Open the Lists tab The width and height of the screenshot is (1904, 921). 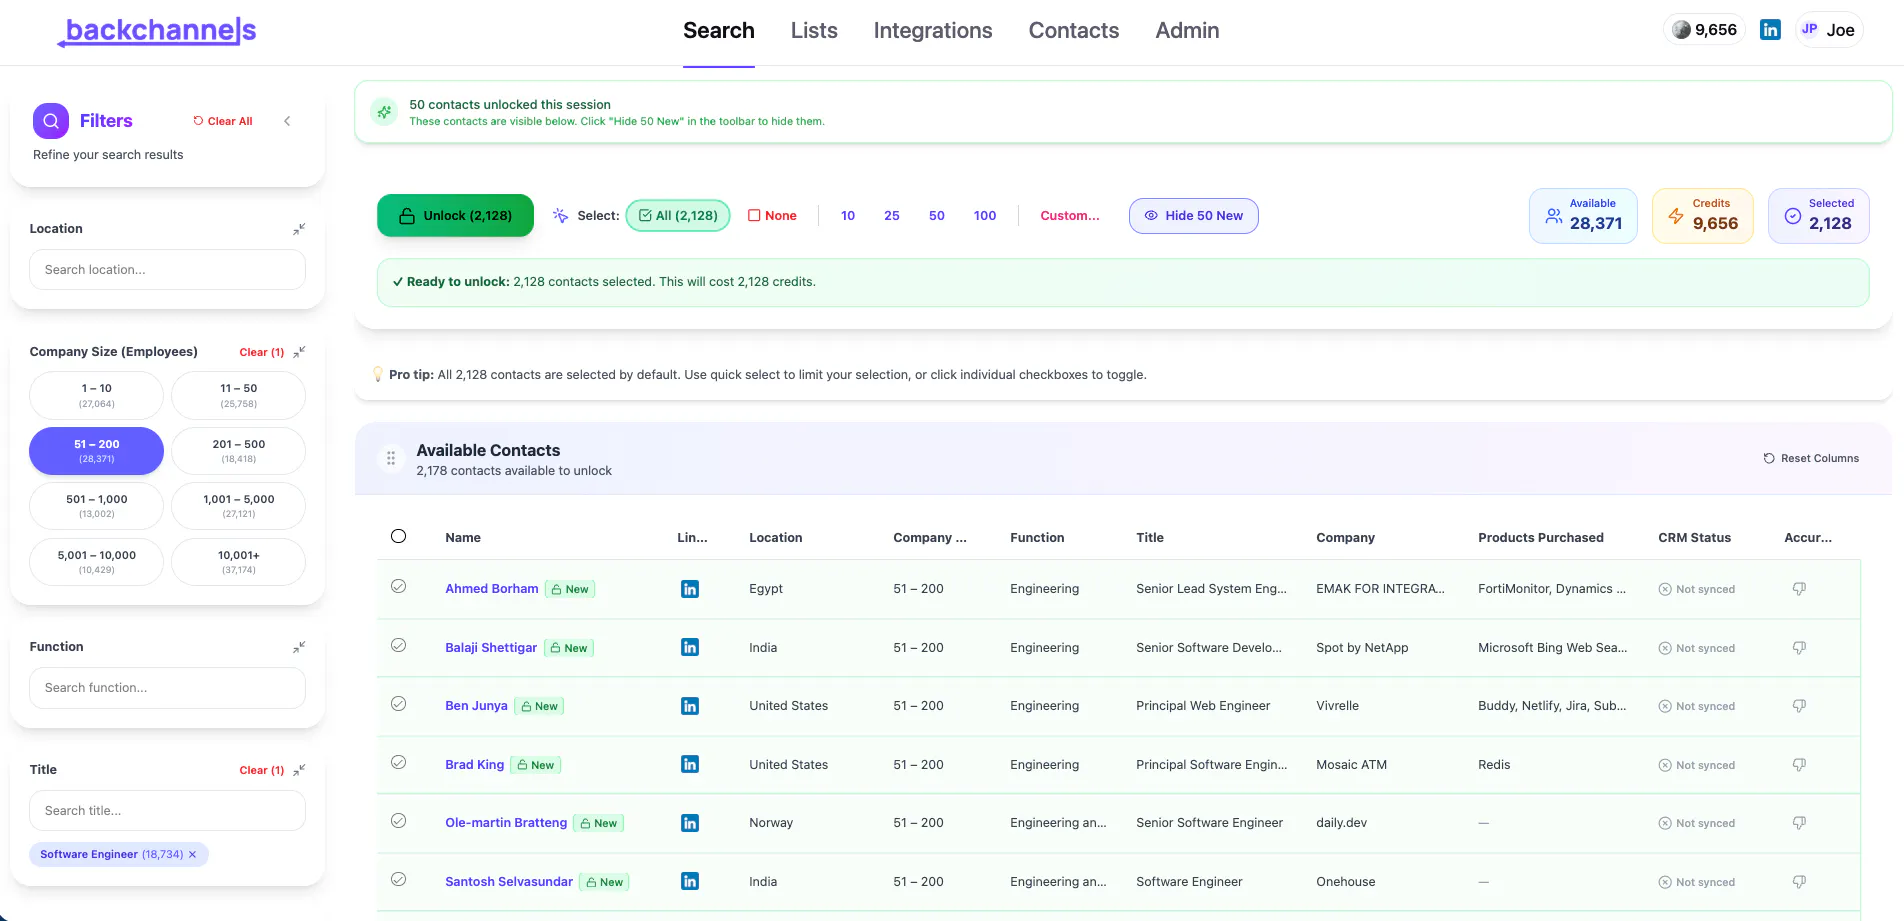click(x=814, y=31)
